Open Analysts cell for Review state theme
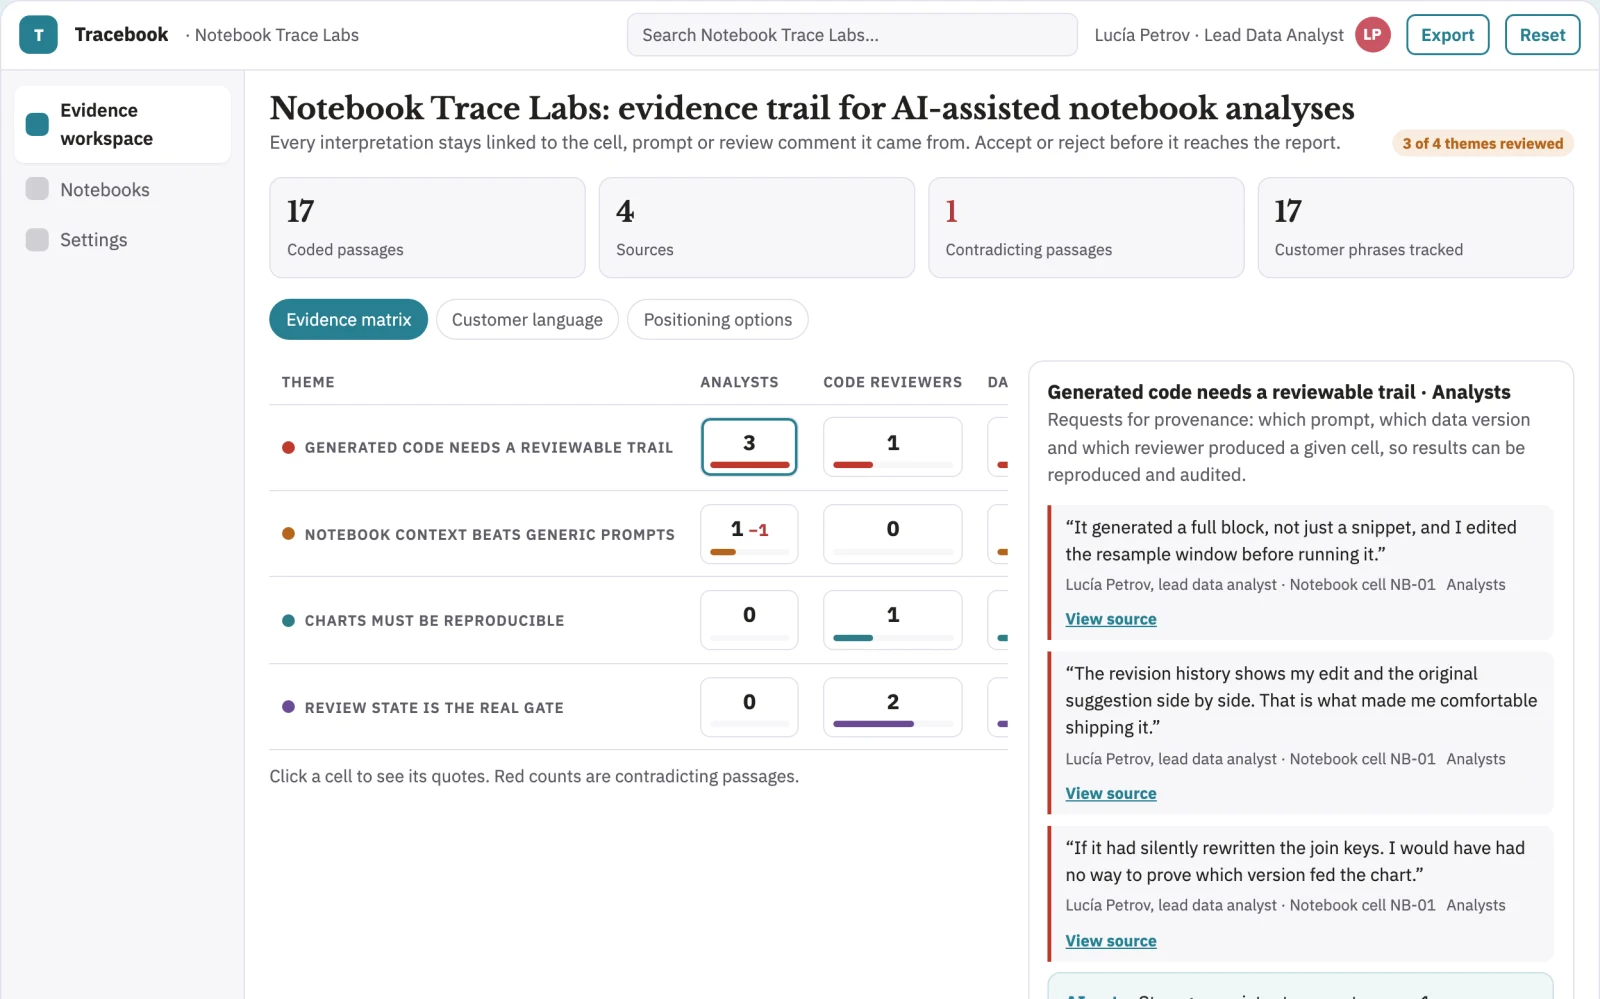This screenshot has height=999, width=1600. click(x=749, y=707)
